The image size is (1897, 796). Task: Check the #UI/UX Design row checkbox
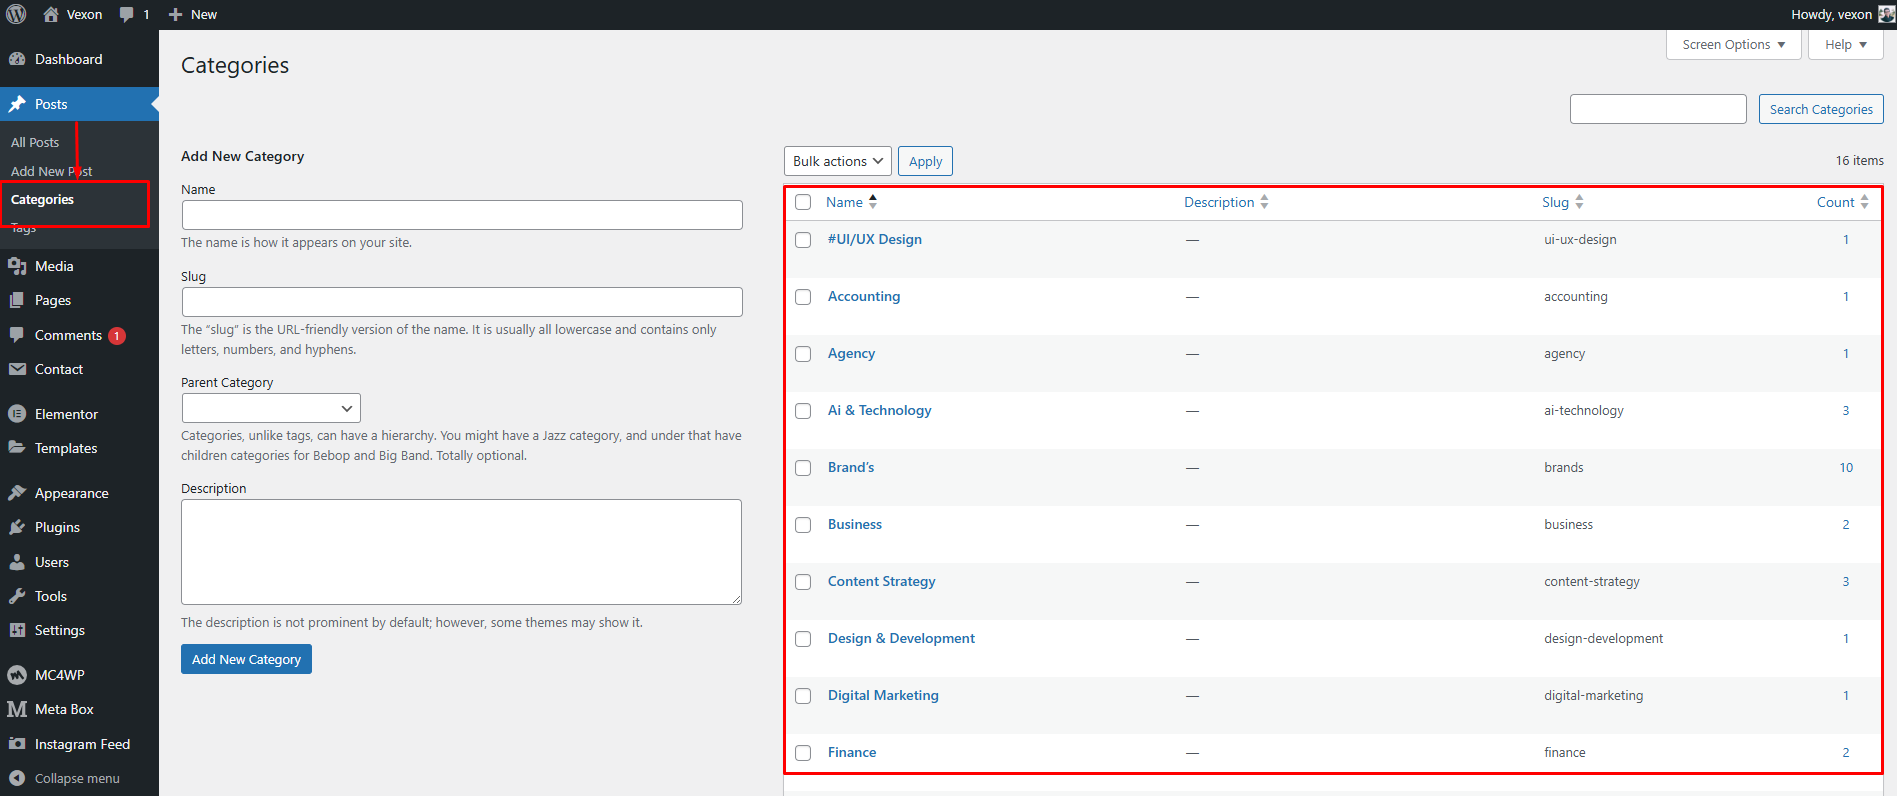[x=803, y=240]
